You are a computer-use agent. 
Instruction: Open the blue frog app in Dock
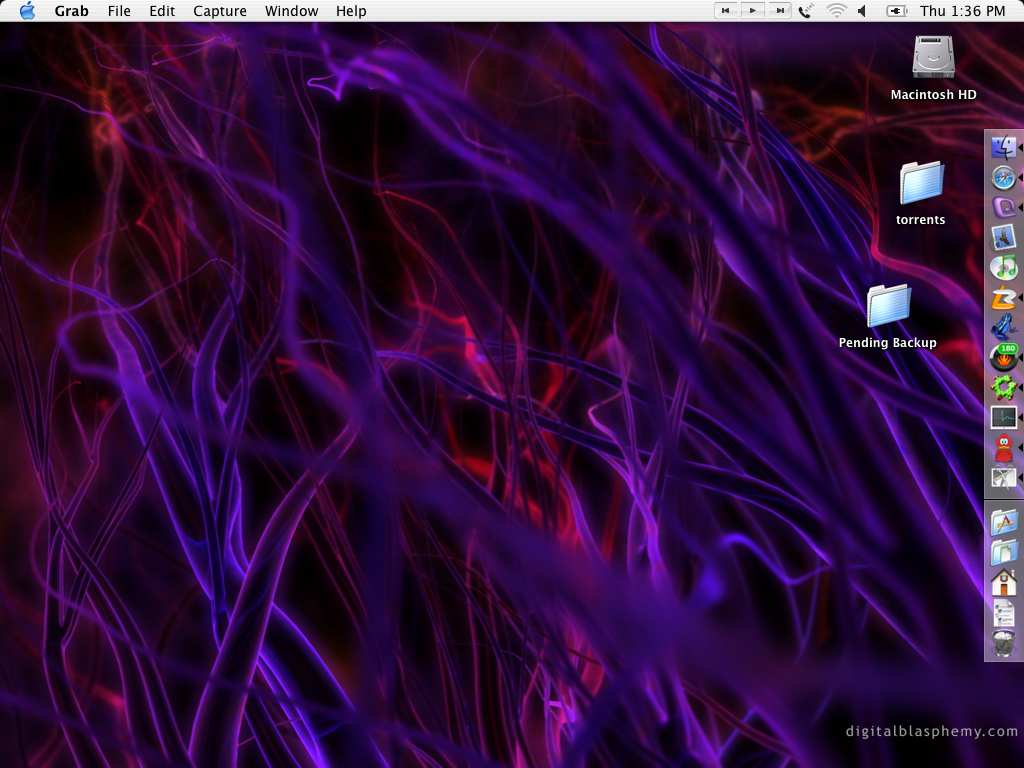pos(1003,327)
